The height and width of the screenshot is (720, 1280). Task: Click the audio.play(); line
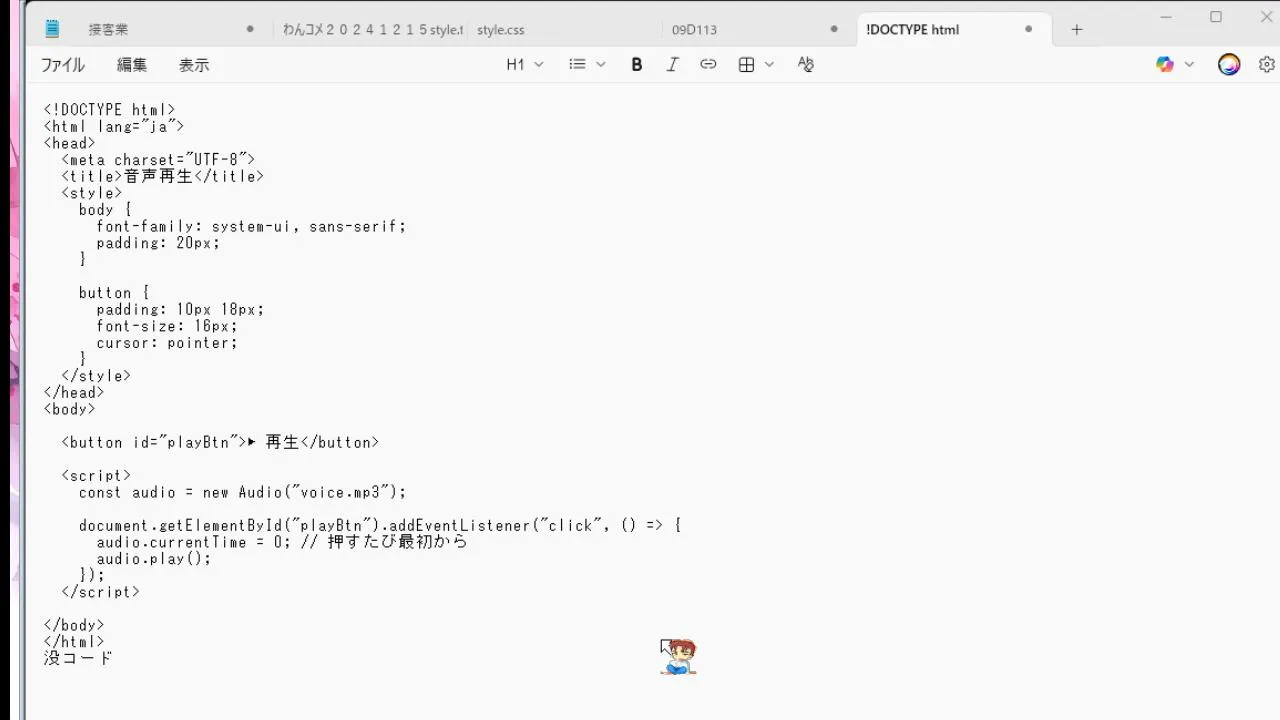click(154, 559)
